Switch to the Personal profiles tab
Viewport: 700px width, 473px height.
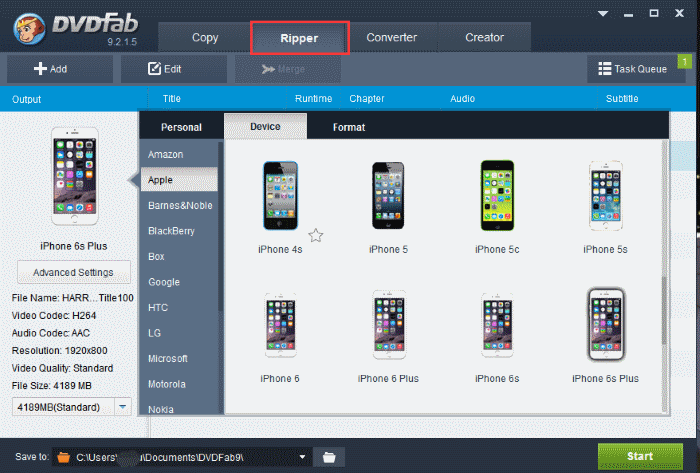[x=181, y=127]
